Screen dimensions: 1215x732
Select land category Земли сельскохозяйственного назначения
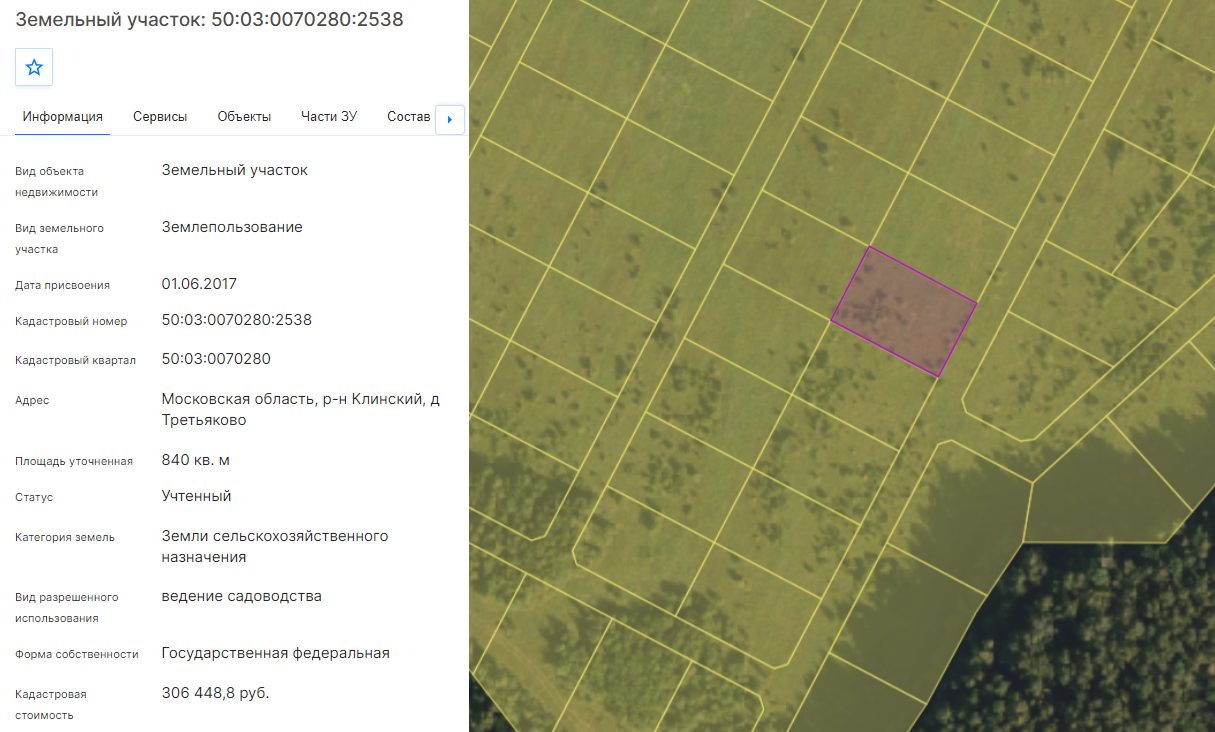275,546
